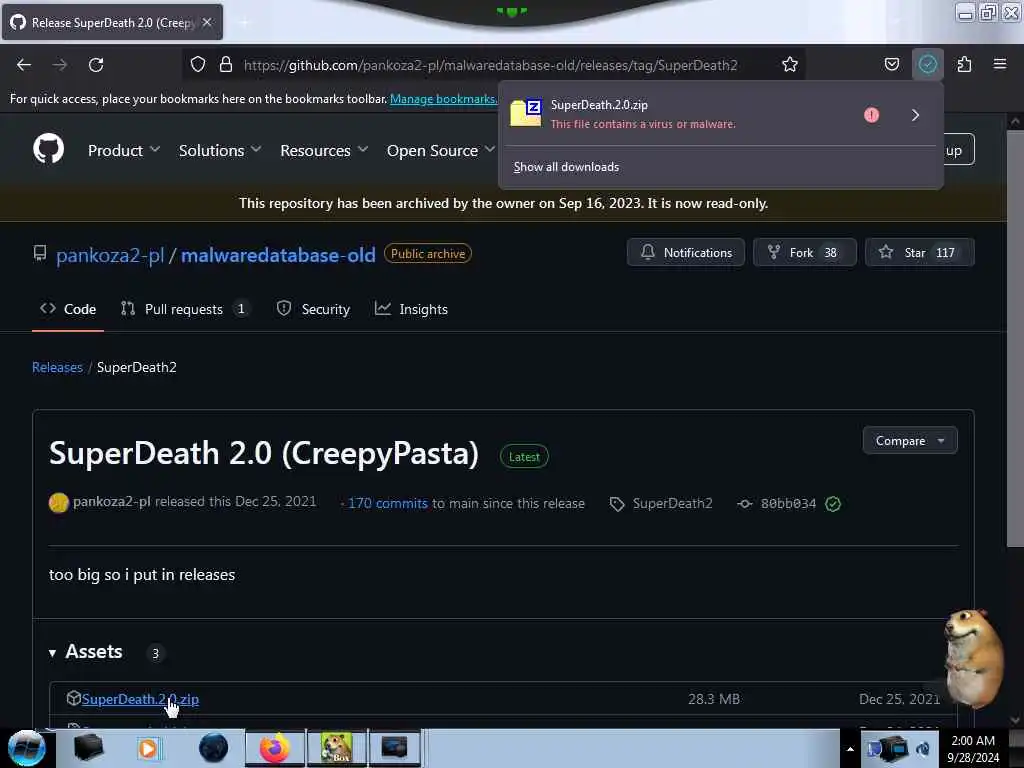Click the page vertical scrollbar thumb
Screen dimensions: 1024x768
pyautogui.click(x=1014, y=338)
